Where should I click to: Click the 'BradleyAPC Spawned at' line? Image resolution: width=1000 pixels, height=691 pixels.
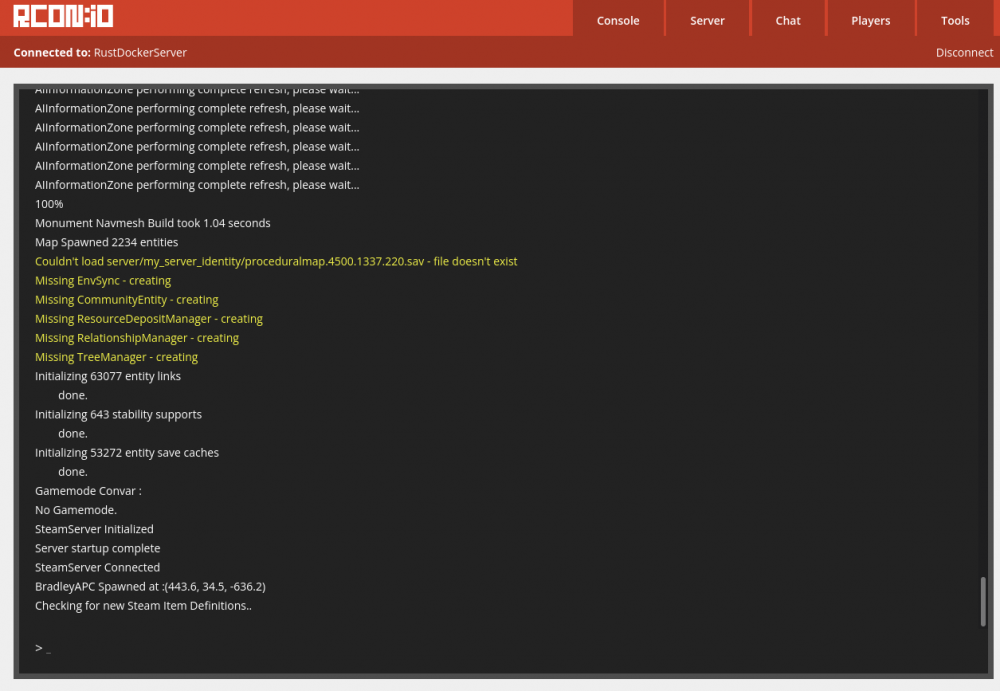[150, 587]
